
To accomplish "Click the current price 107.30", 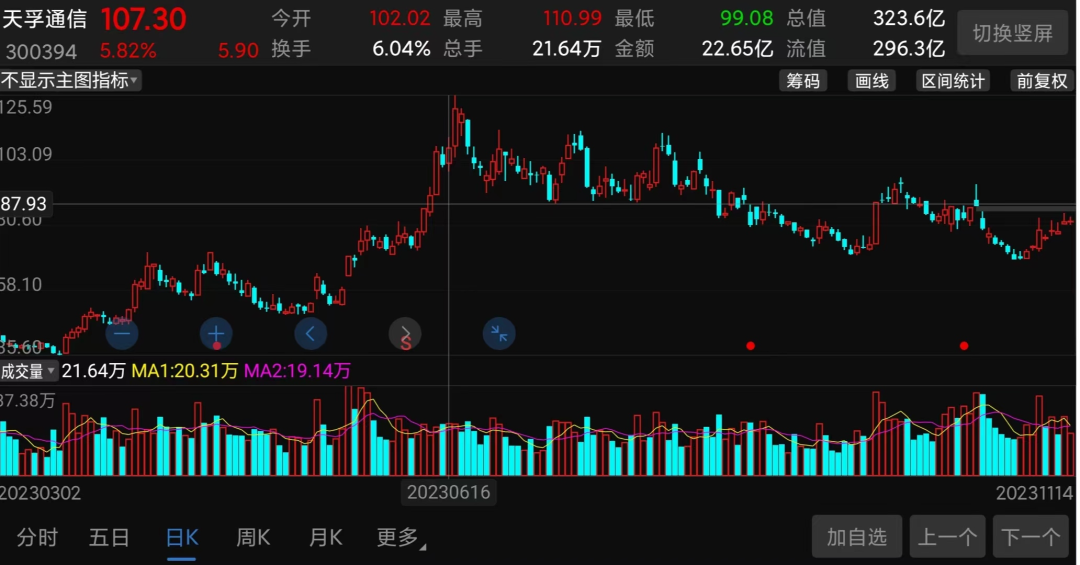I will click(143, 19).
